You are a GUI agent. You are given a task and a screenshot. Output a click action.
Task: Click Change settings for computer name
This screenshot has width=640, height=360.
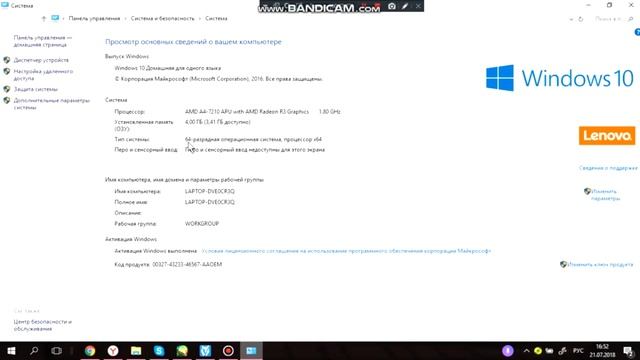coord(605,195)
